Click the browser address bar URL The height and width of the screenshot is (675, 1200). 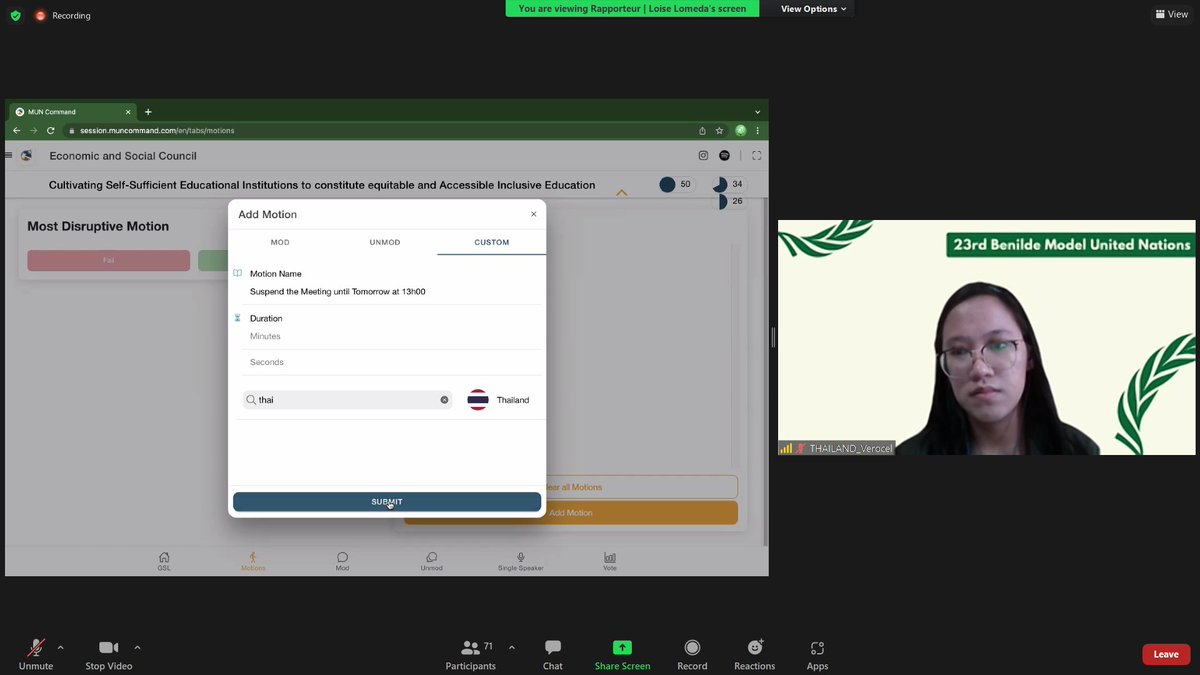pyautogui.click(x=157, y=130)
